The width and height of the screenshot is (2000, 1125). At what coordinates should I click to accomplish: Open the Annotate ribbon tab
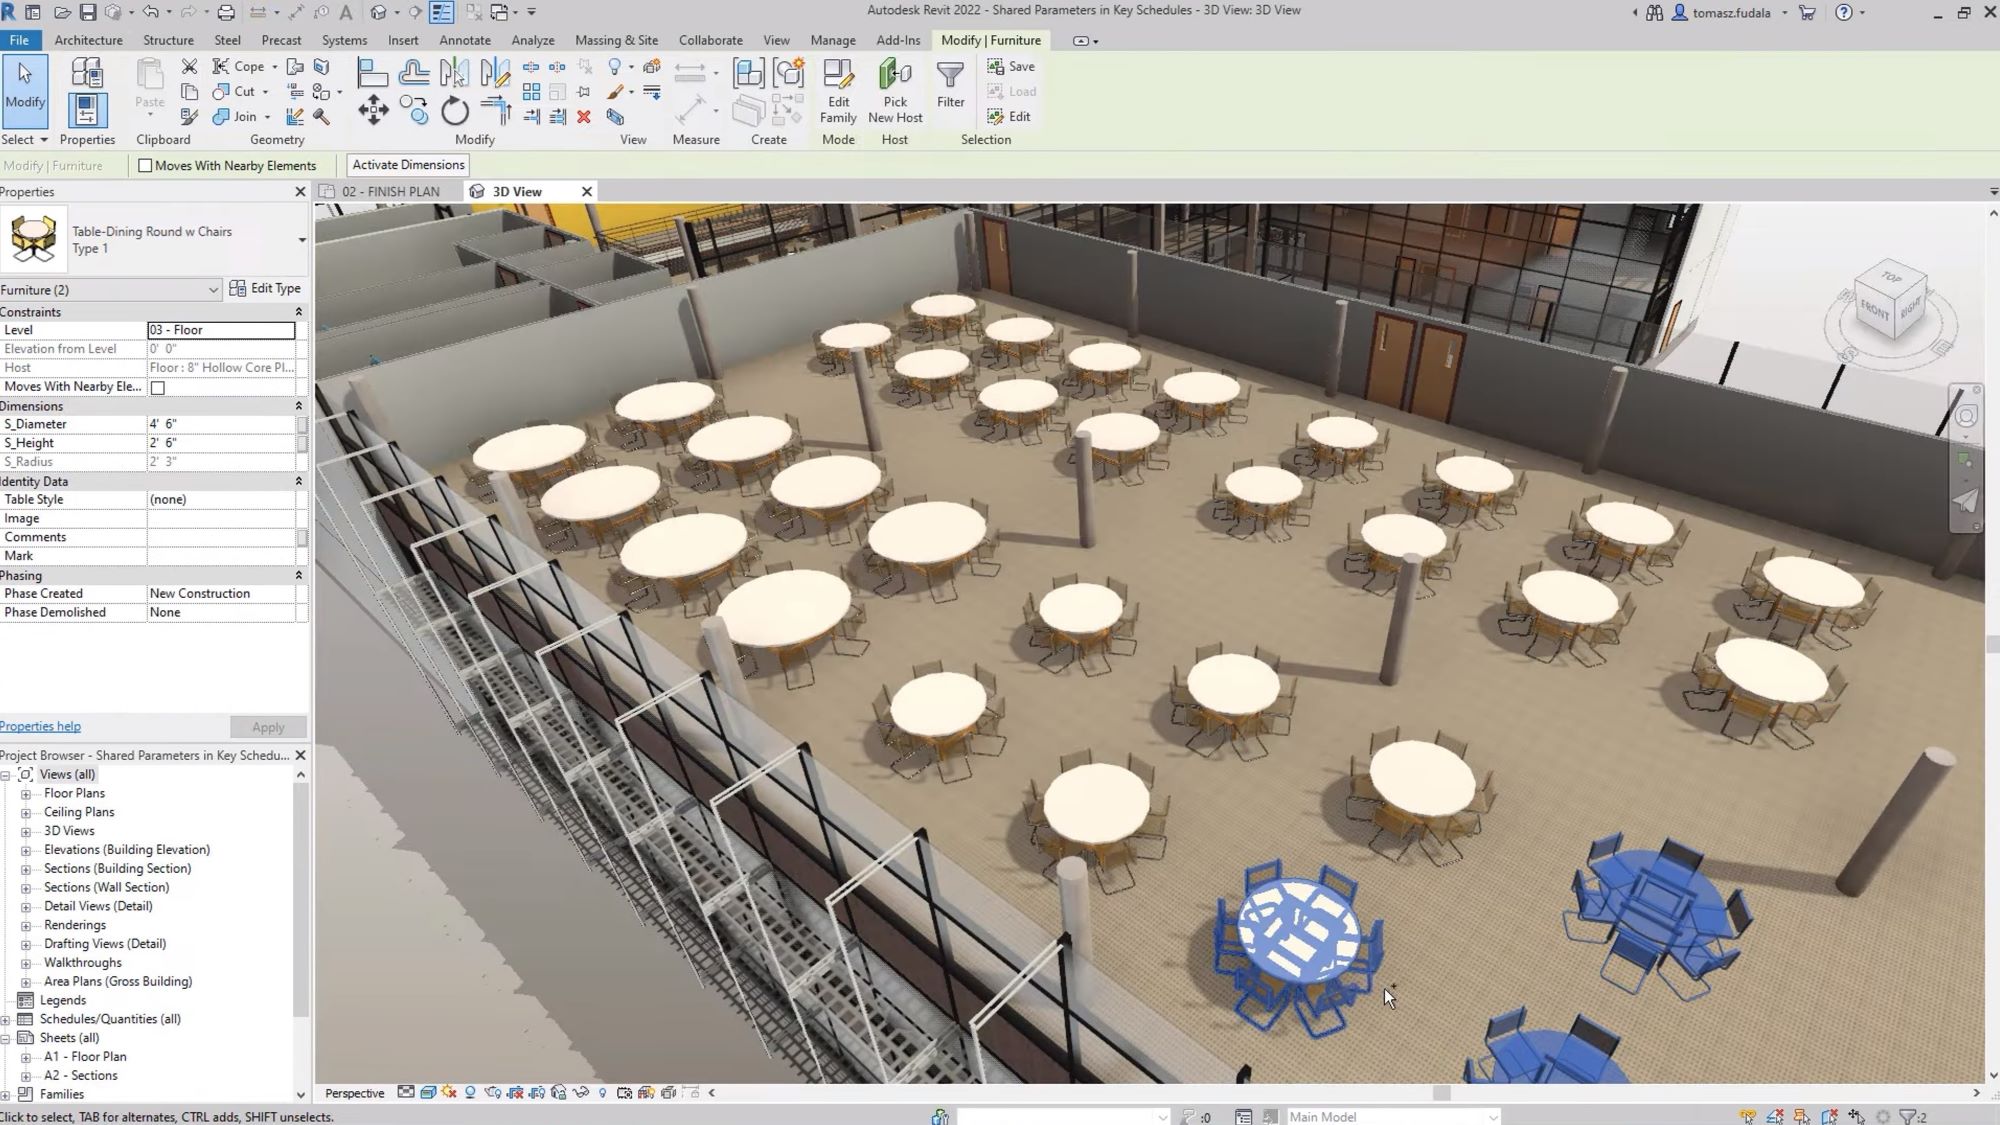[x=463, y=38]
